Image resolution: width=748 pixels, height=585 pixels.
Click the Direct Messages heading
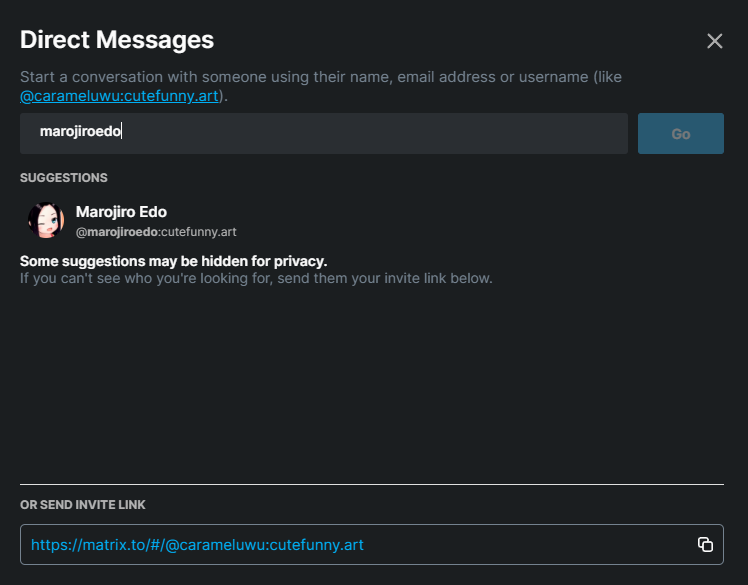click(x=117, y=40)
